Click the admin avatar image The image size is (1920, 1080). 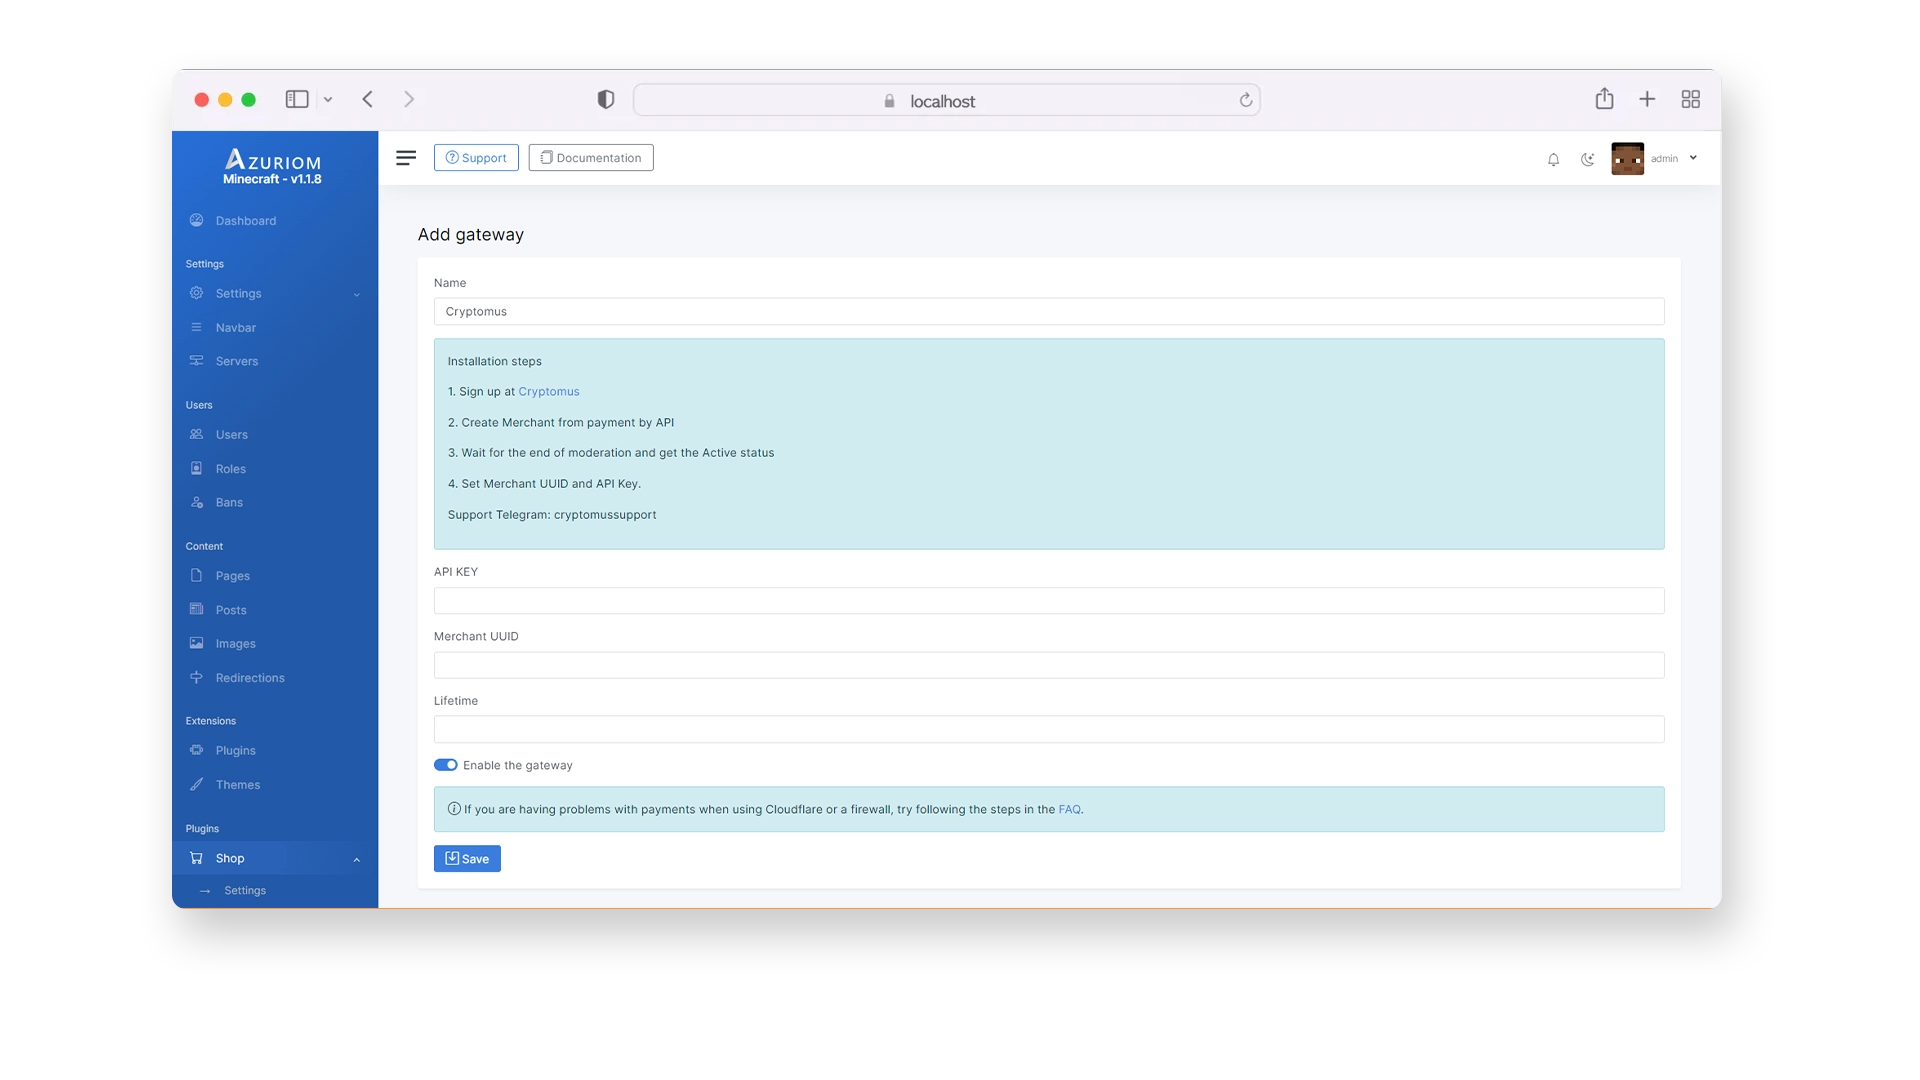pyautogui.click(x=1627, y=158)
